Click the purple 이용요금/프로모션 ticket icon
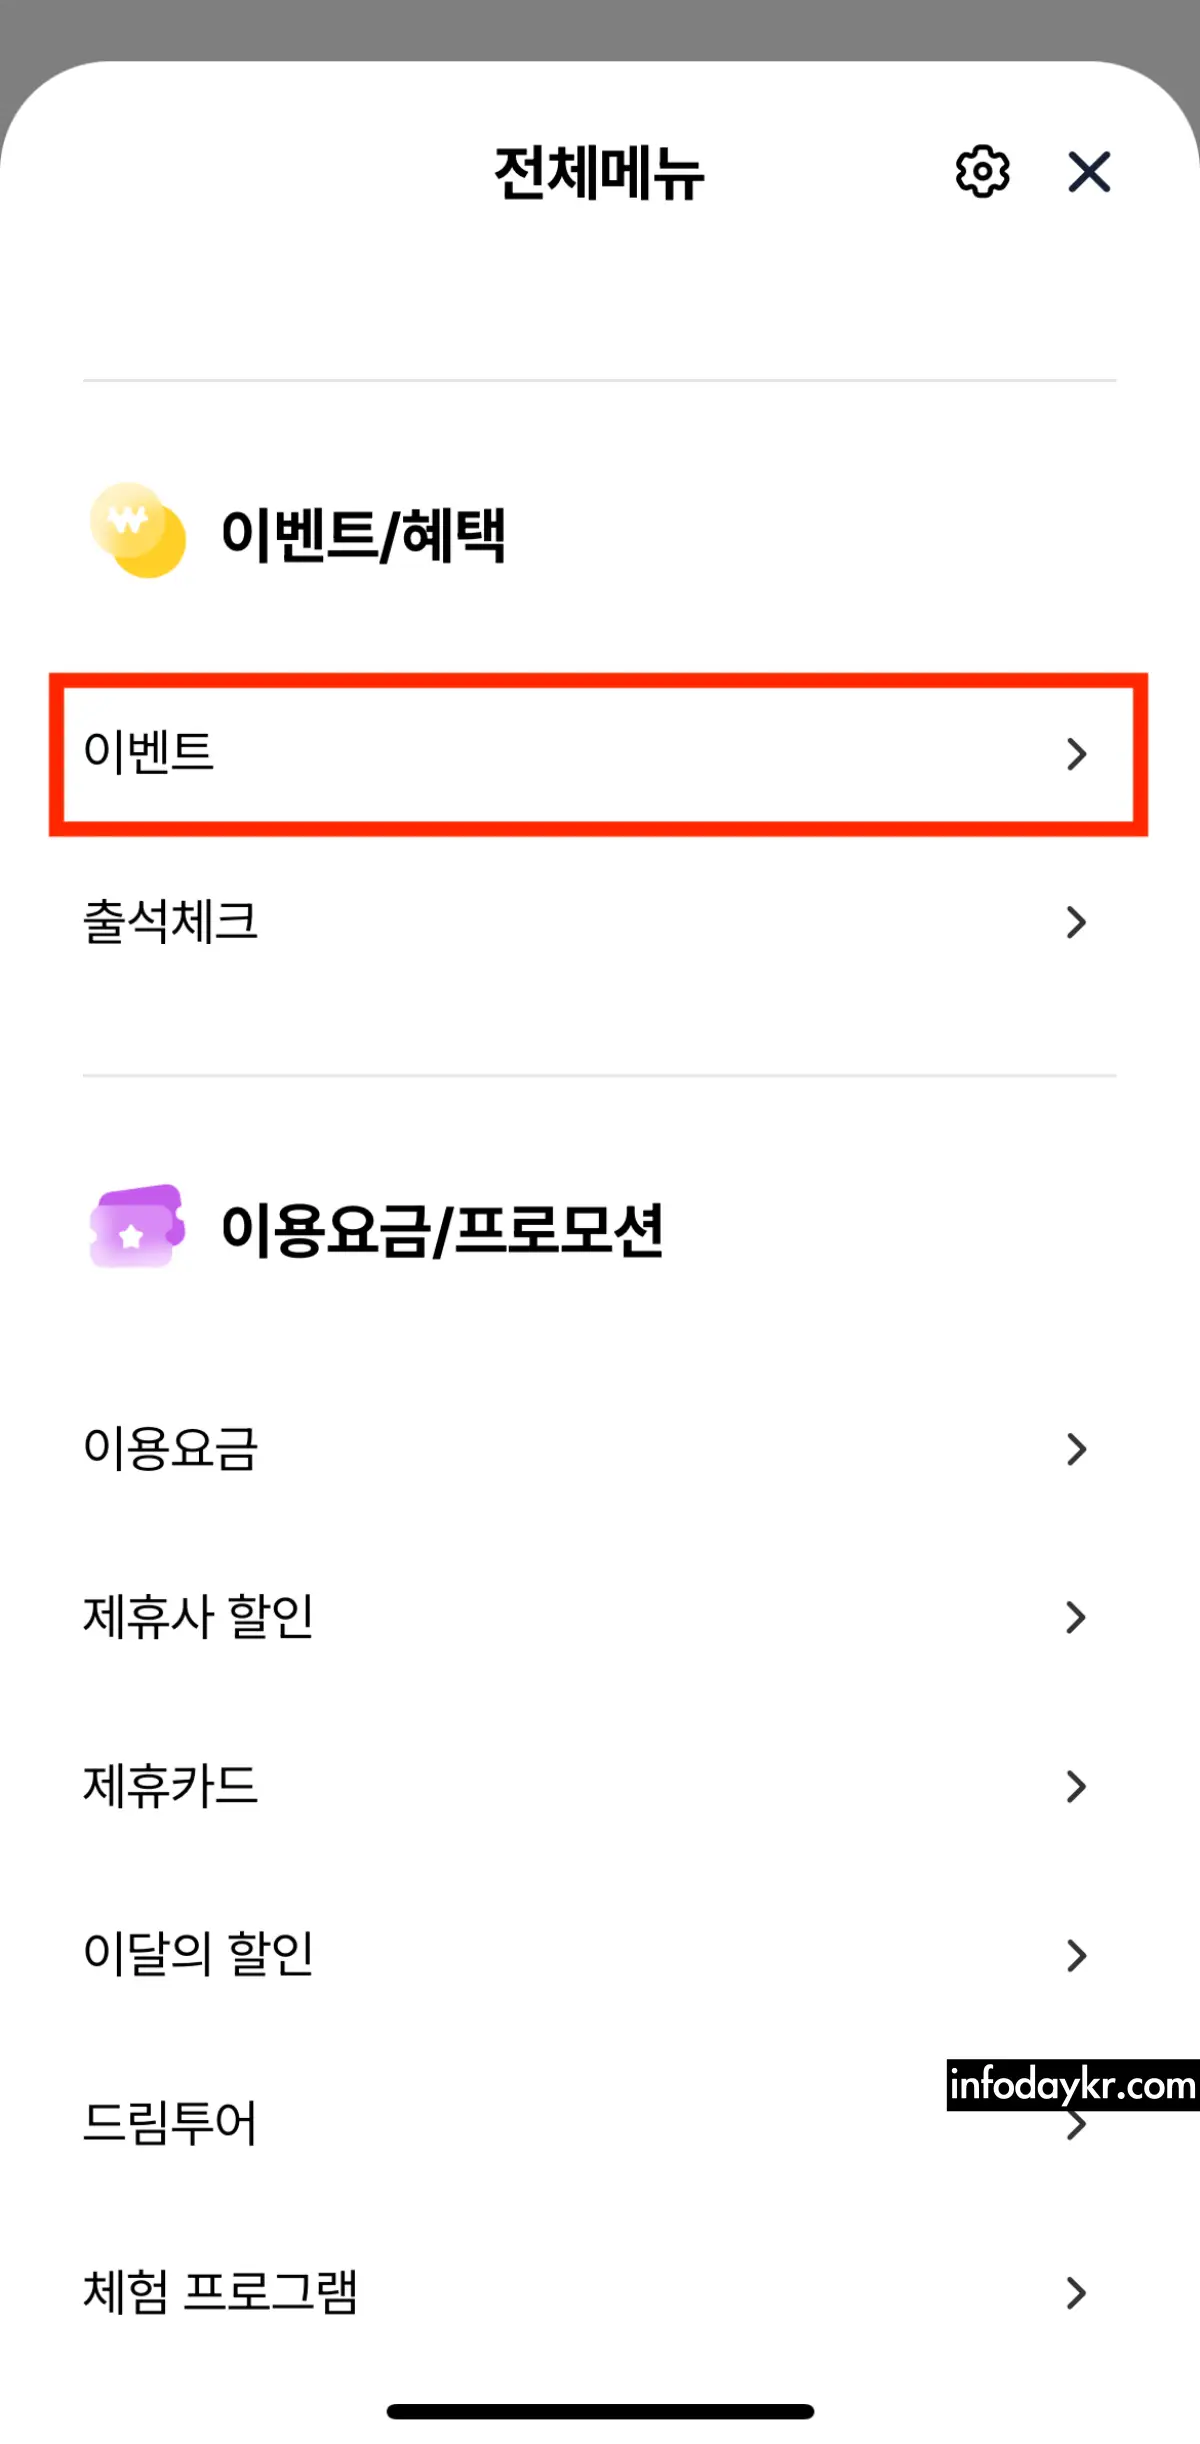1200x2444 pixels. click(138, 1233)
